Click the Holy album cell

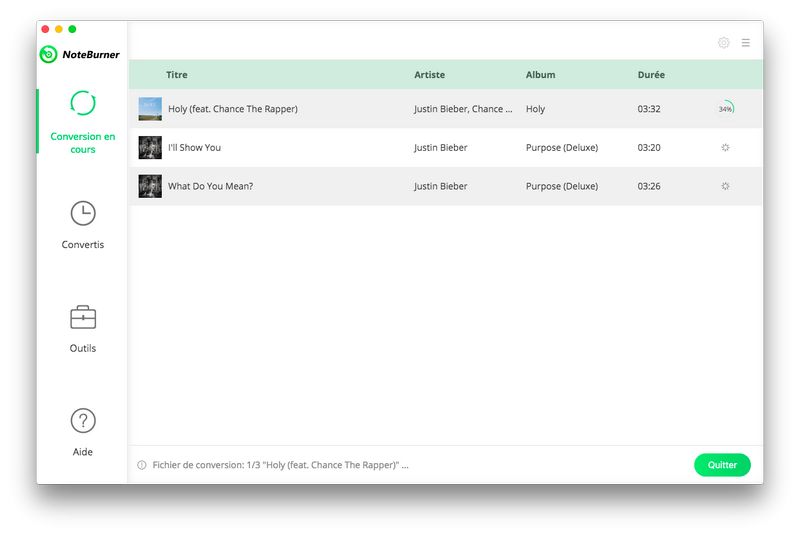(x=535, y=109)
